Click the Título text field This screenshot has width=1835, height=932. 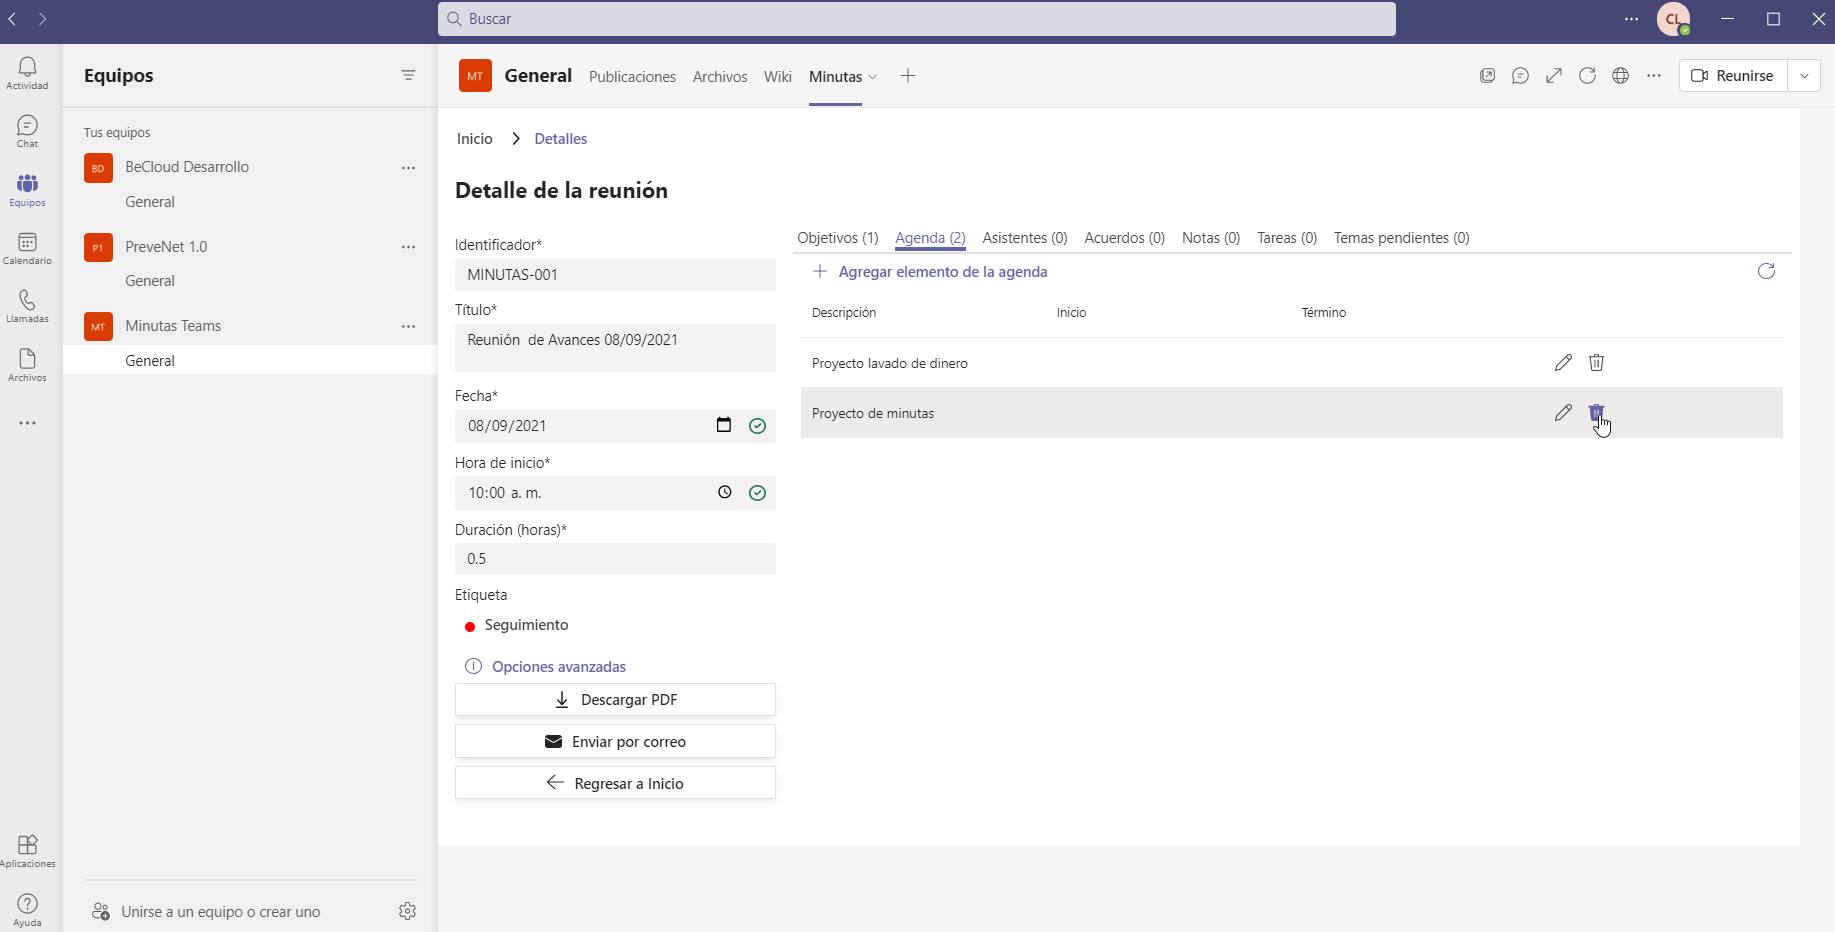[x=615, y=348]
